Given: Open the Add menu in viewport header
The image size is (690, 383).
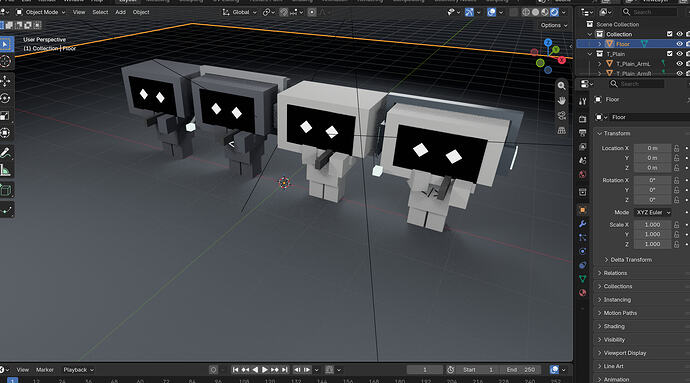Looking at the screenshot, I should (120, 12).
